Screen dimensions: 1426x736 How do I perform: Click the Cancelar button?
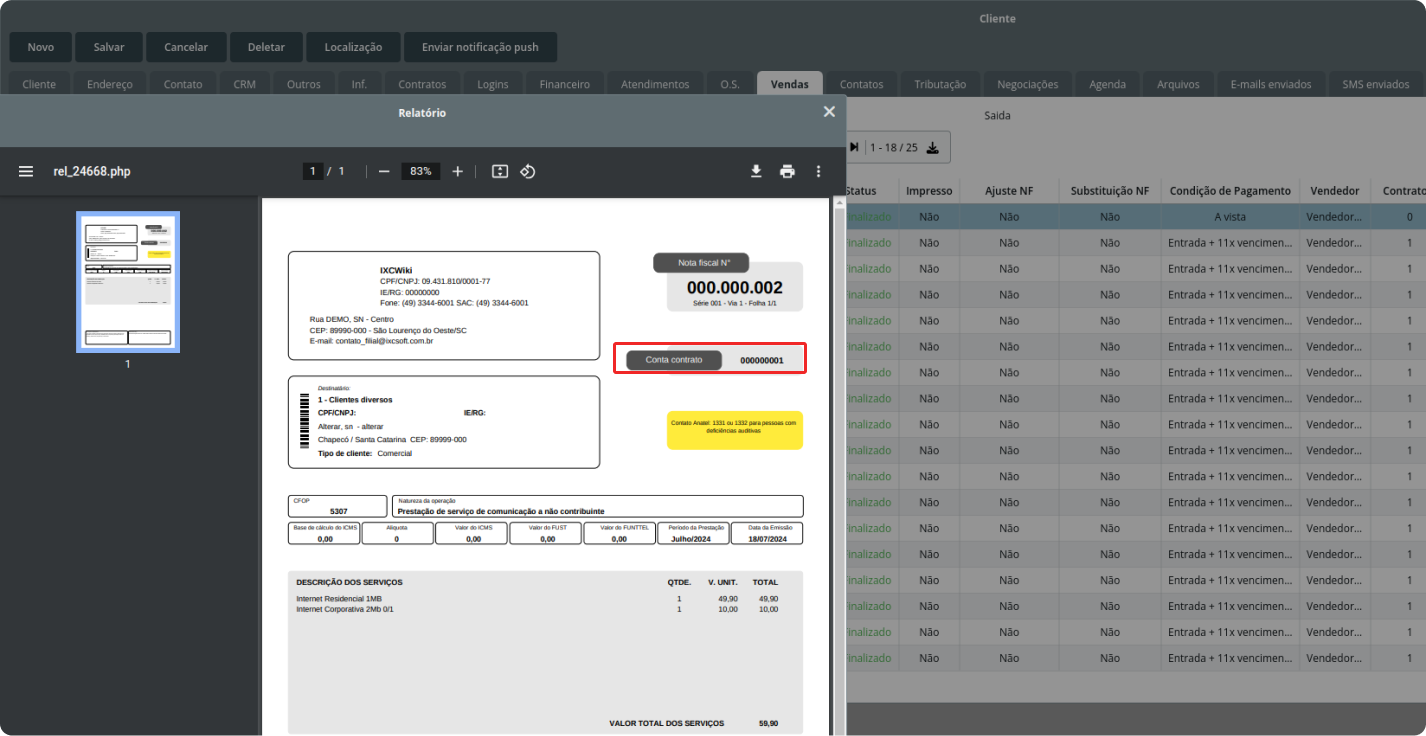(x=186, y=47)
